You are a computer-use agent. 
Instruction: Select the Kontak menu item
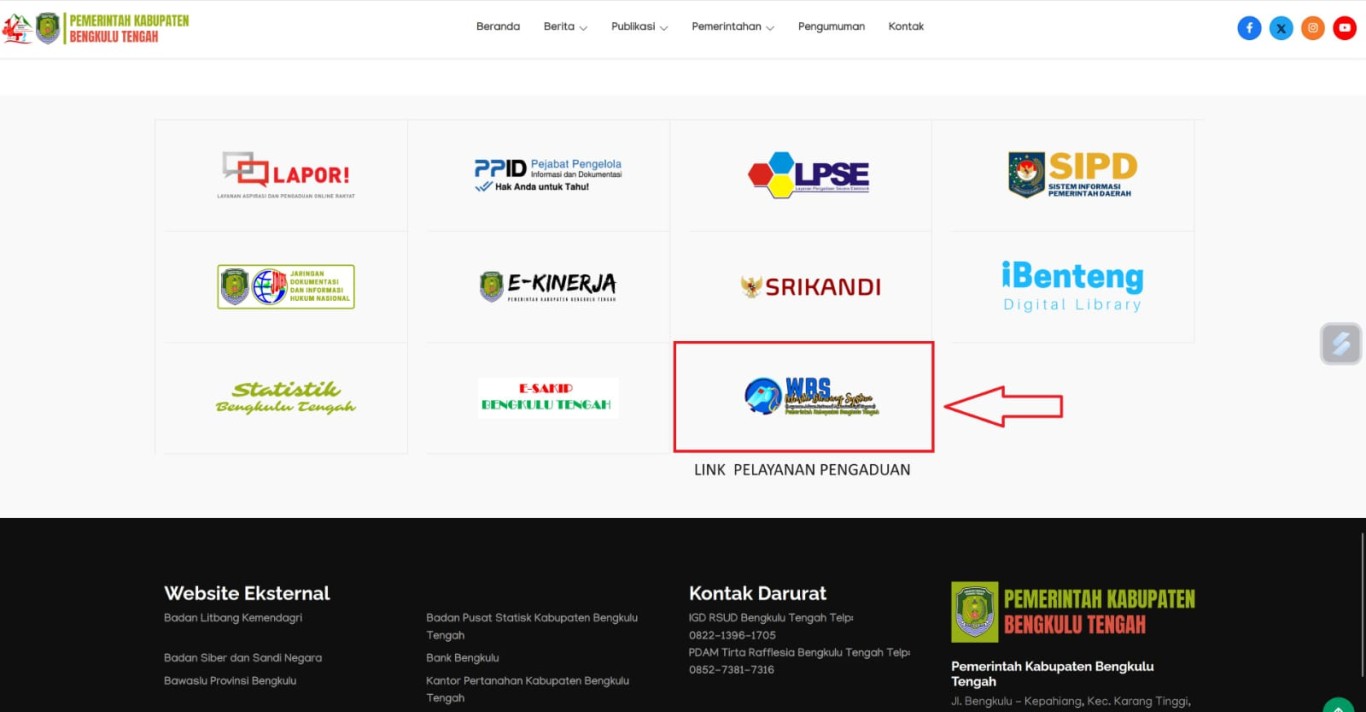pyautogui.click(x=906, y=27)
